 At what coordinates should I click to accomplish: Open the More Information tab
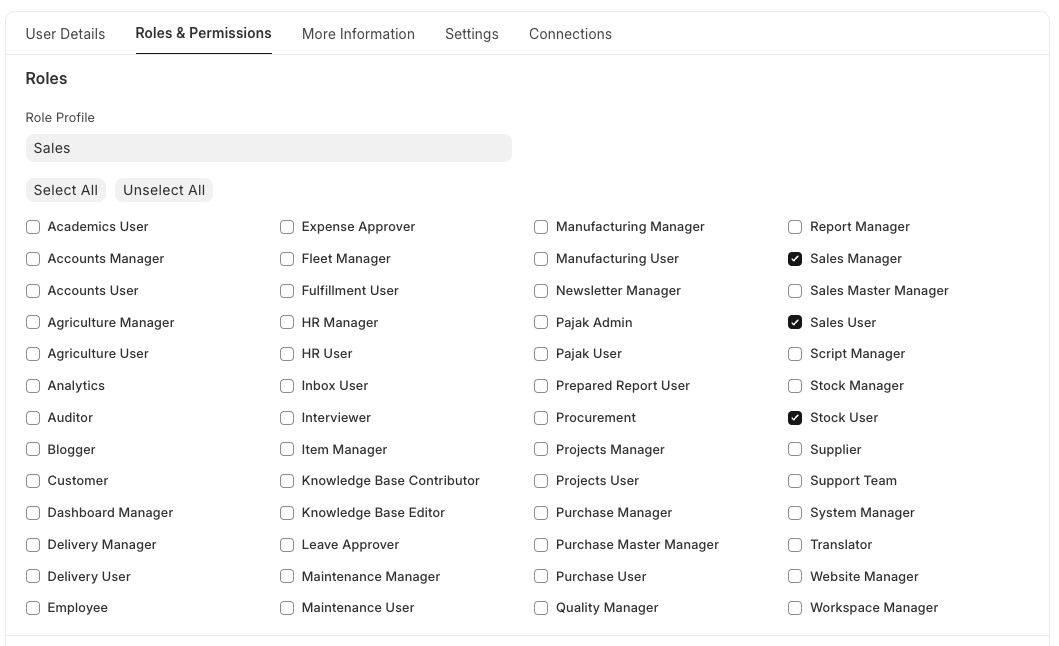(358, 34)
